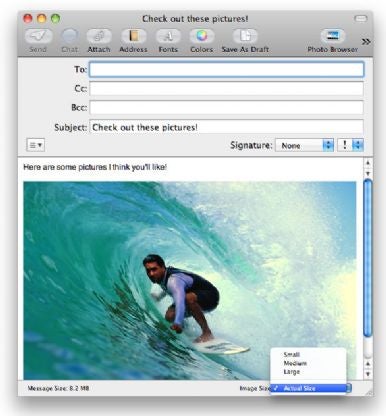Click the Send paper plane icon
386x416 pixels.
pyautogui.click(x=38, y=36)
